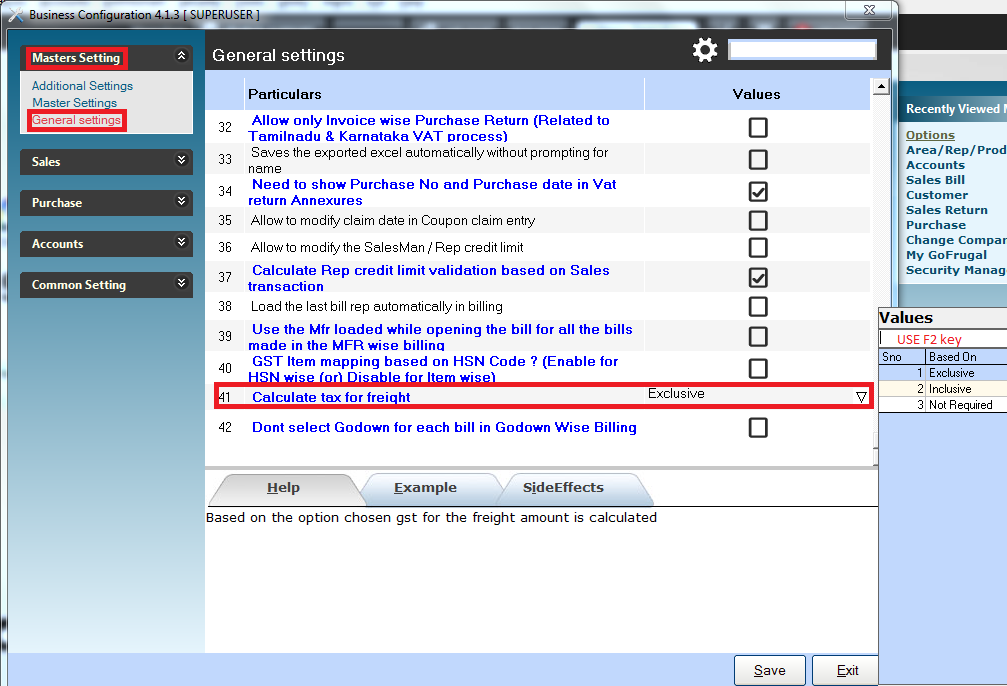1007x686 pixels.
Task: Uncheck Rep credit limit validation checkbox
Action: coord(758,277)
